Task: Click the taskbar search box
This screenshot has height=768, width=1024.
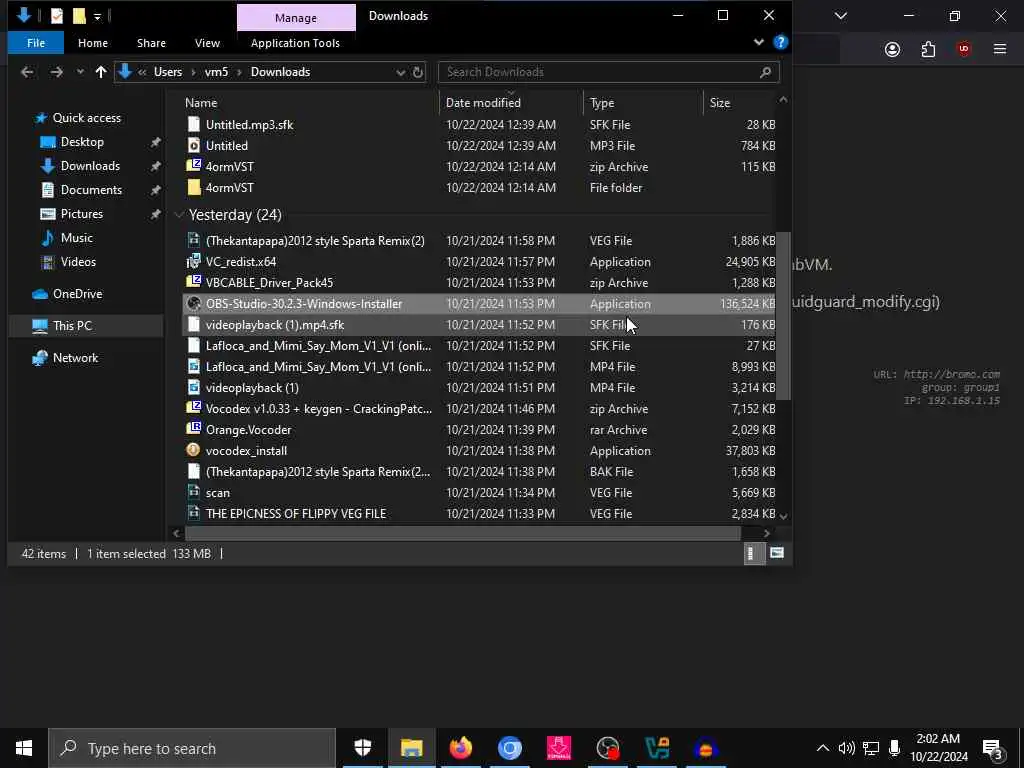Action: (x=191, y=748)
